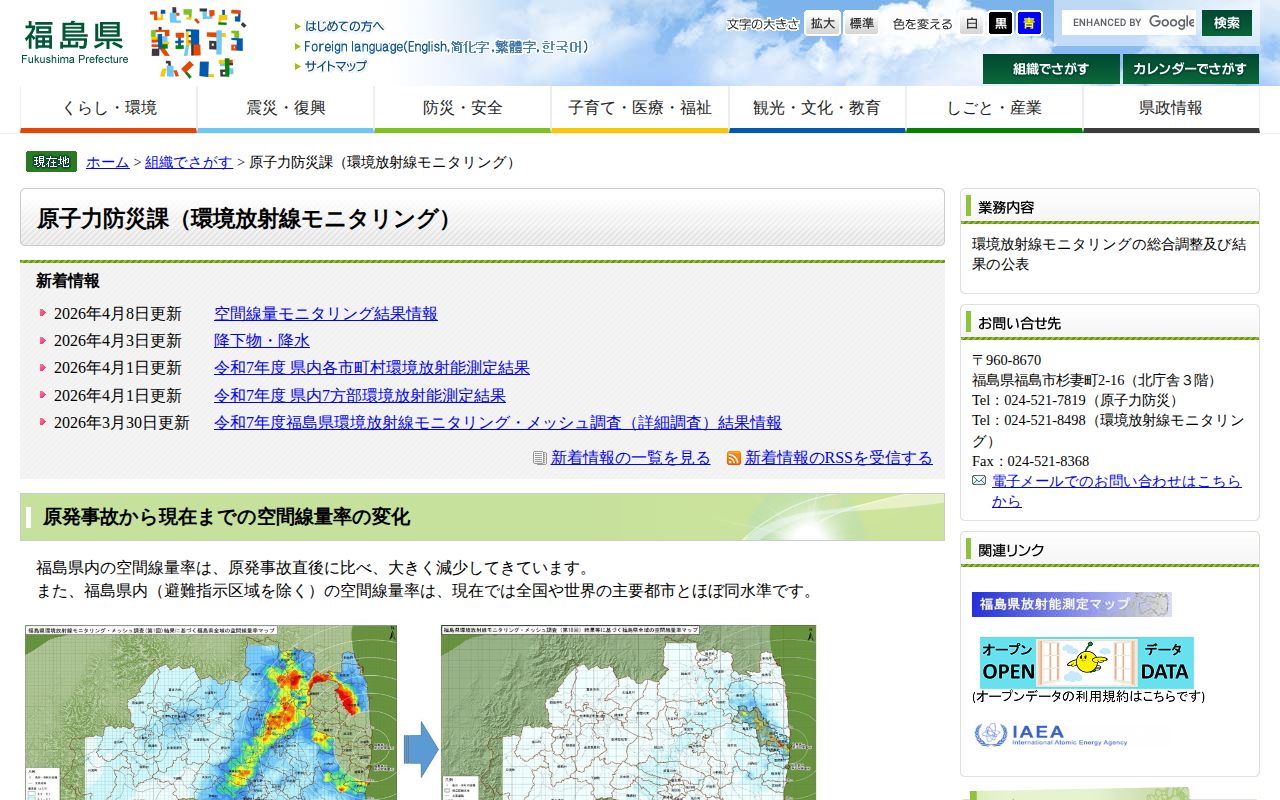Switch page colors to 青 (blue)
Viewport: 1280px width, 800px height.
(1029, 23)
